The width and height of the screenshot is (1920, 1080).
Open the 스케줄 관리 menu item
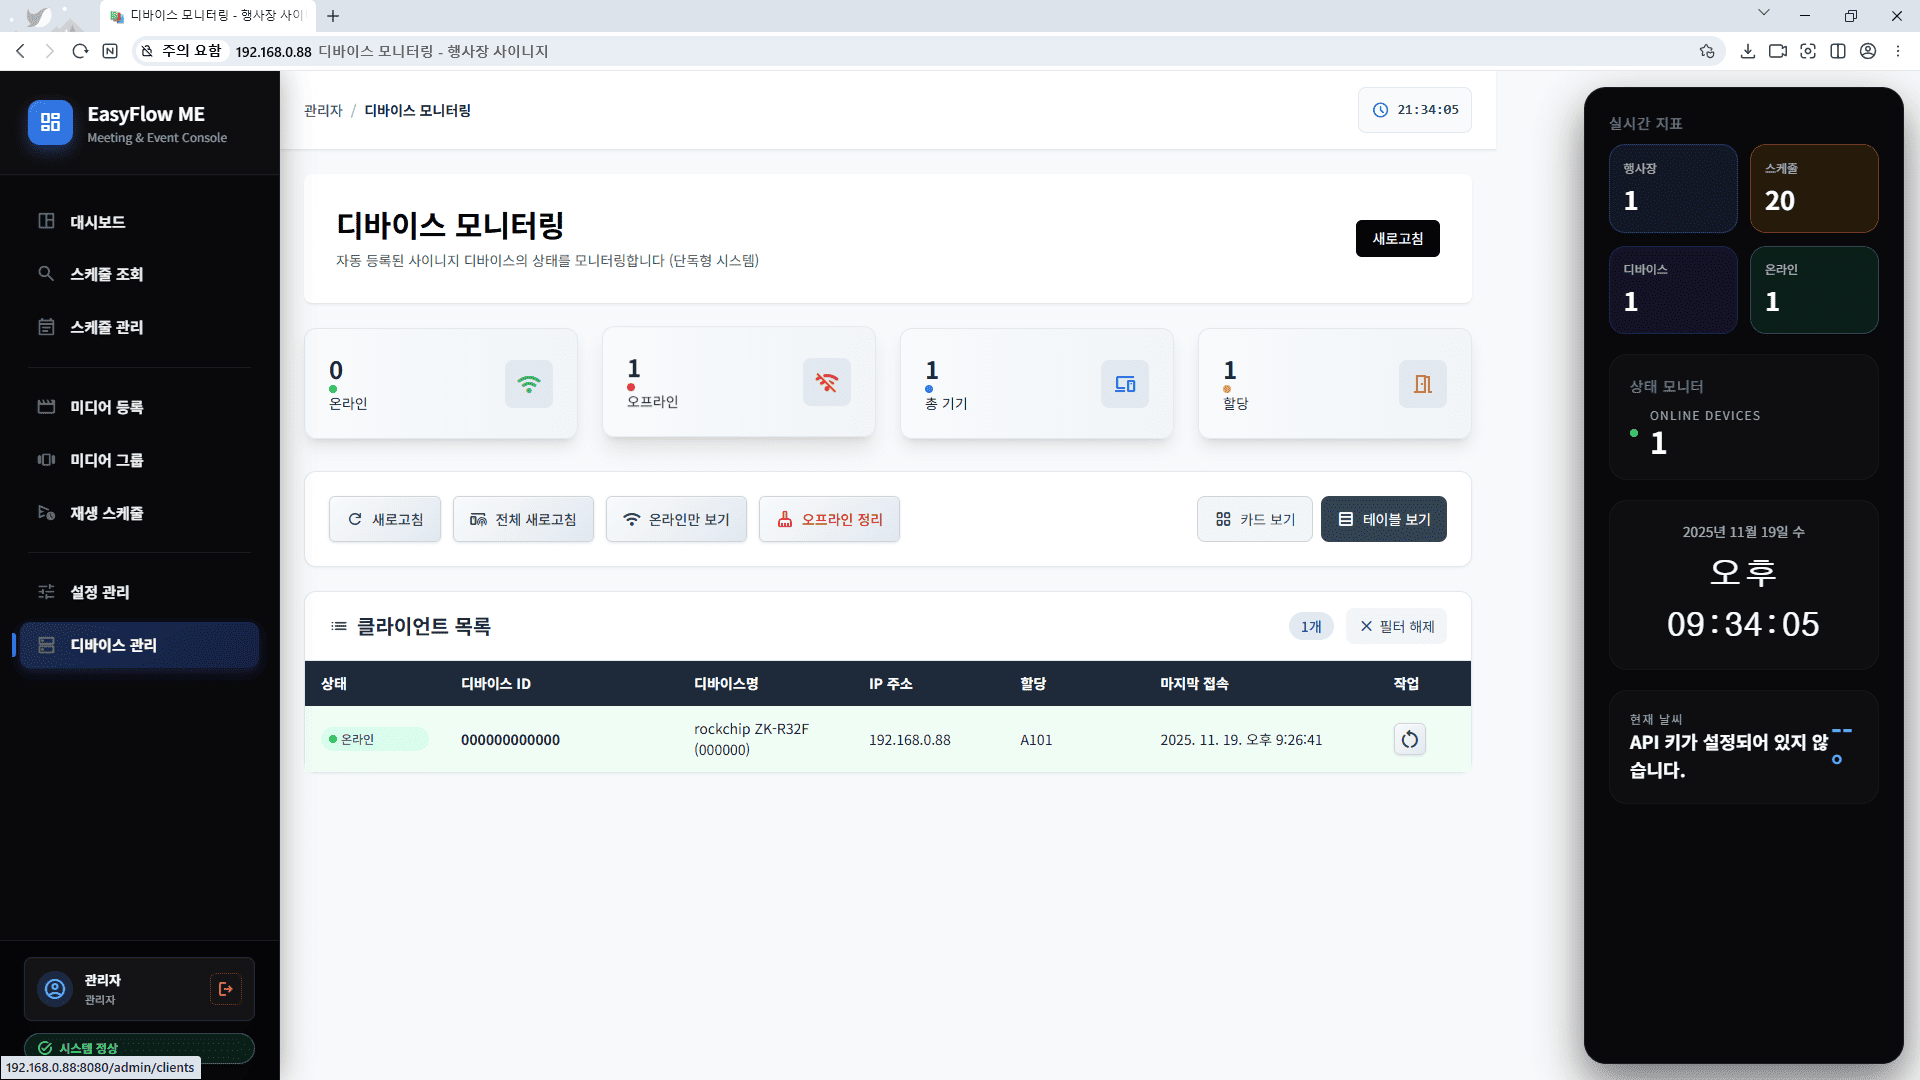tap(106, 327)
